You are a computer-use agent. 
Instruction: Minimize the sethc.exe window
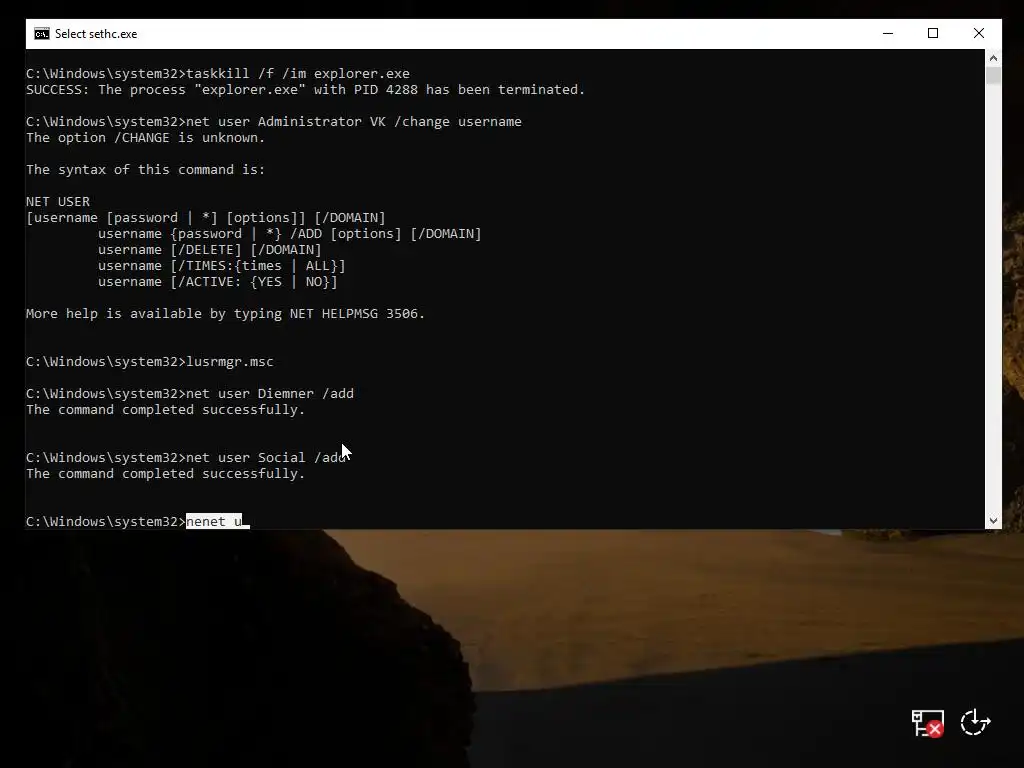click(x=888, y=33)
